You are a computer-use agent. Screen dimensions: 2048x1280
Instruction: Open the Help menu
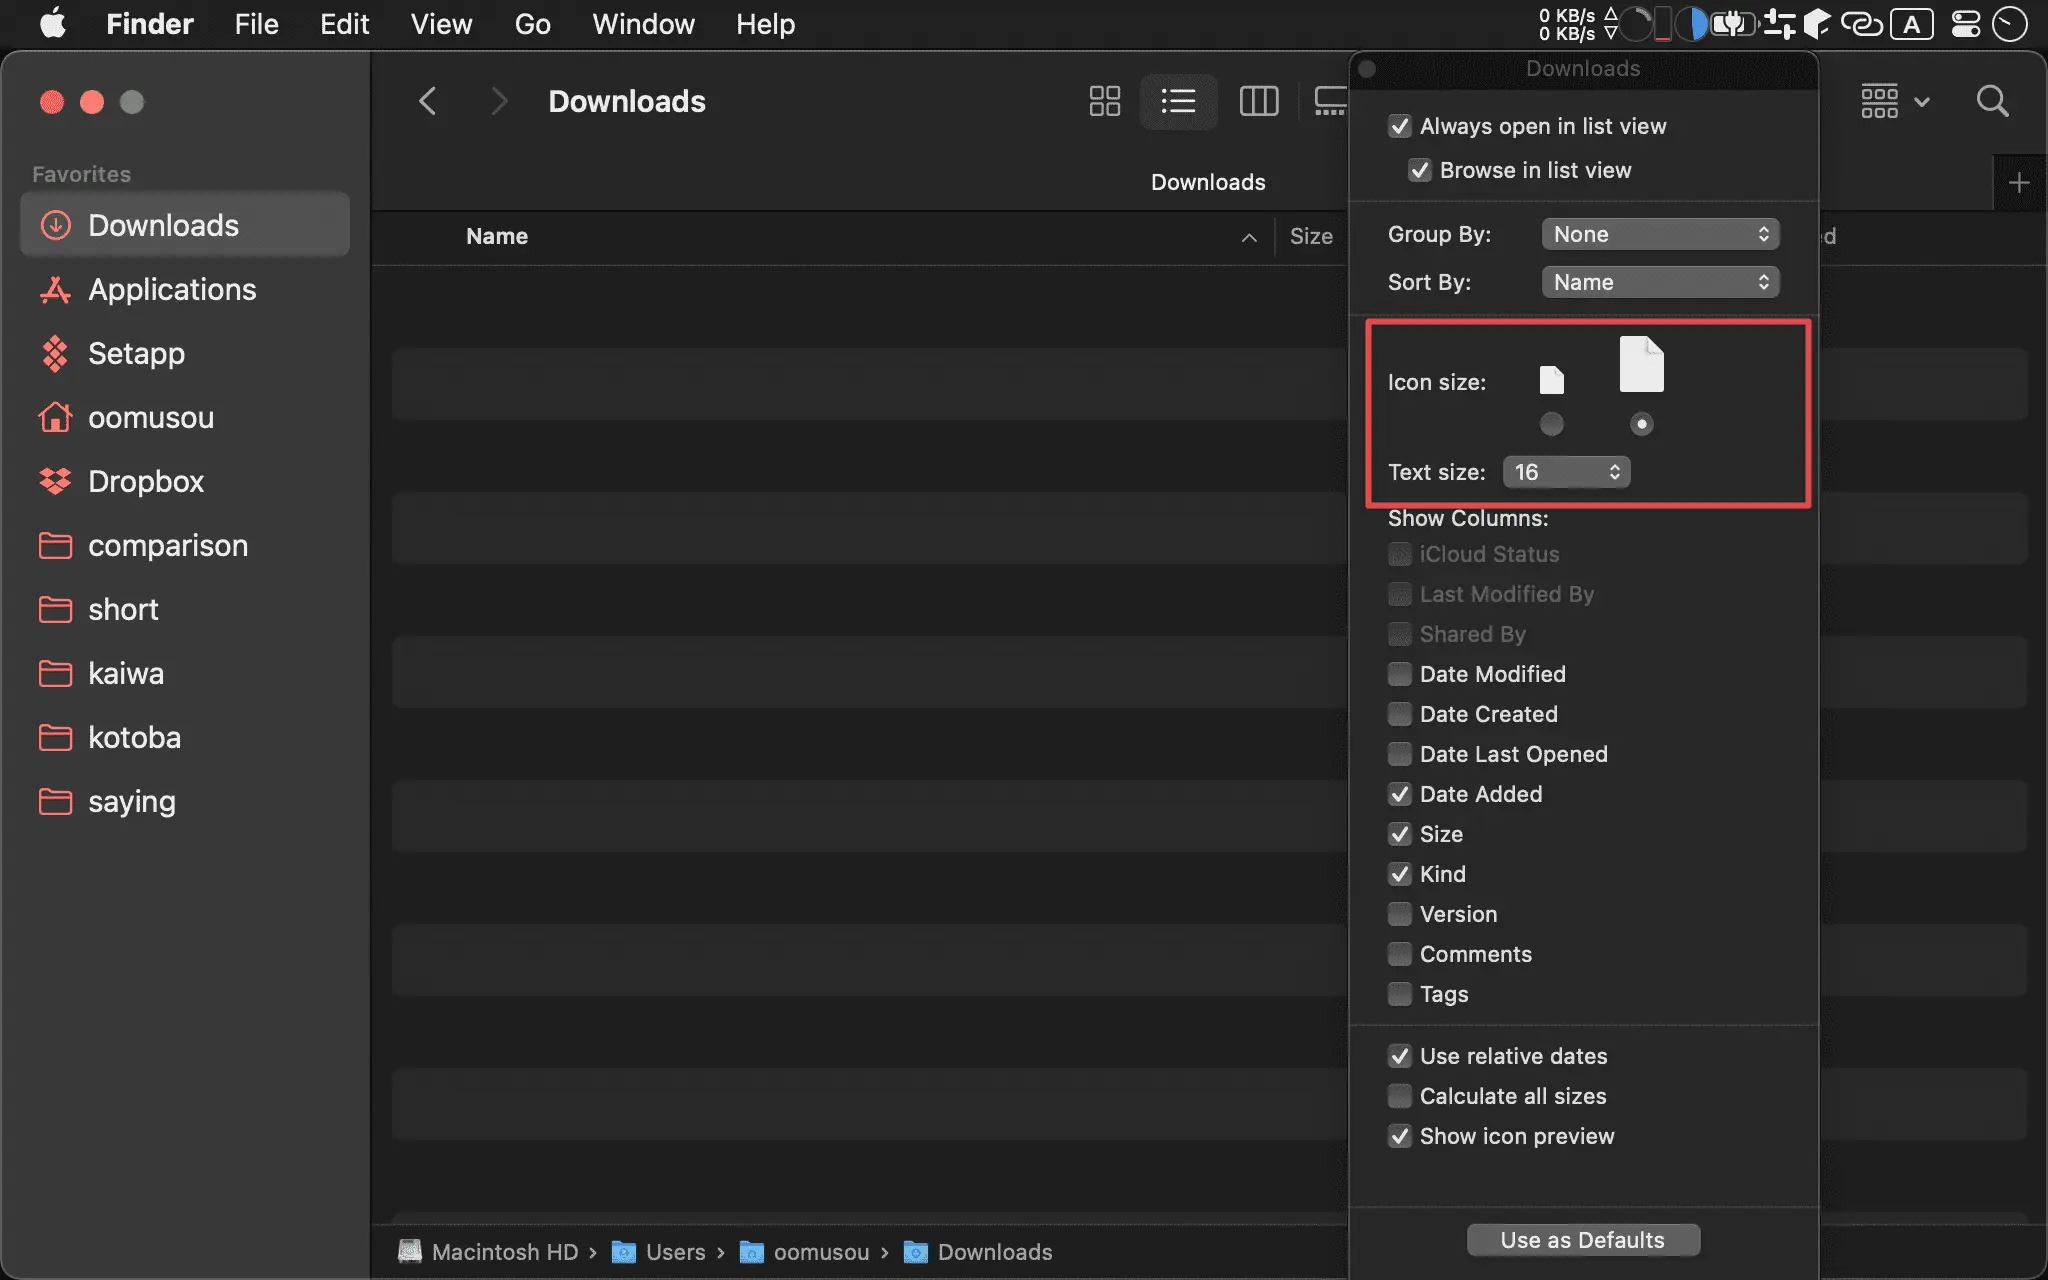tap(765, 24)
